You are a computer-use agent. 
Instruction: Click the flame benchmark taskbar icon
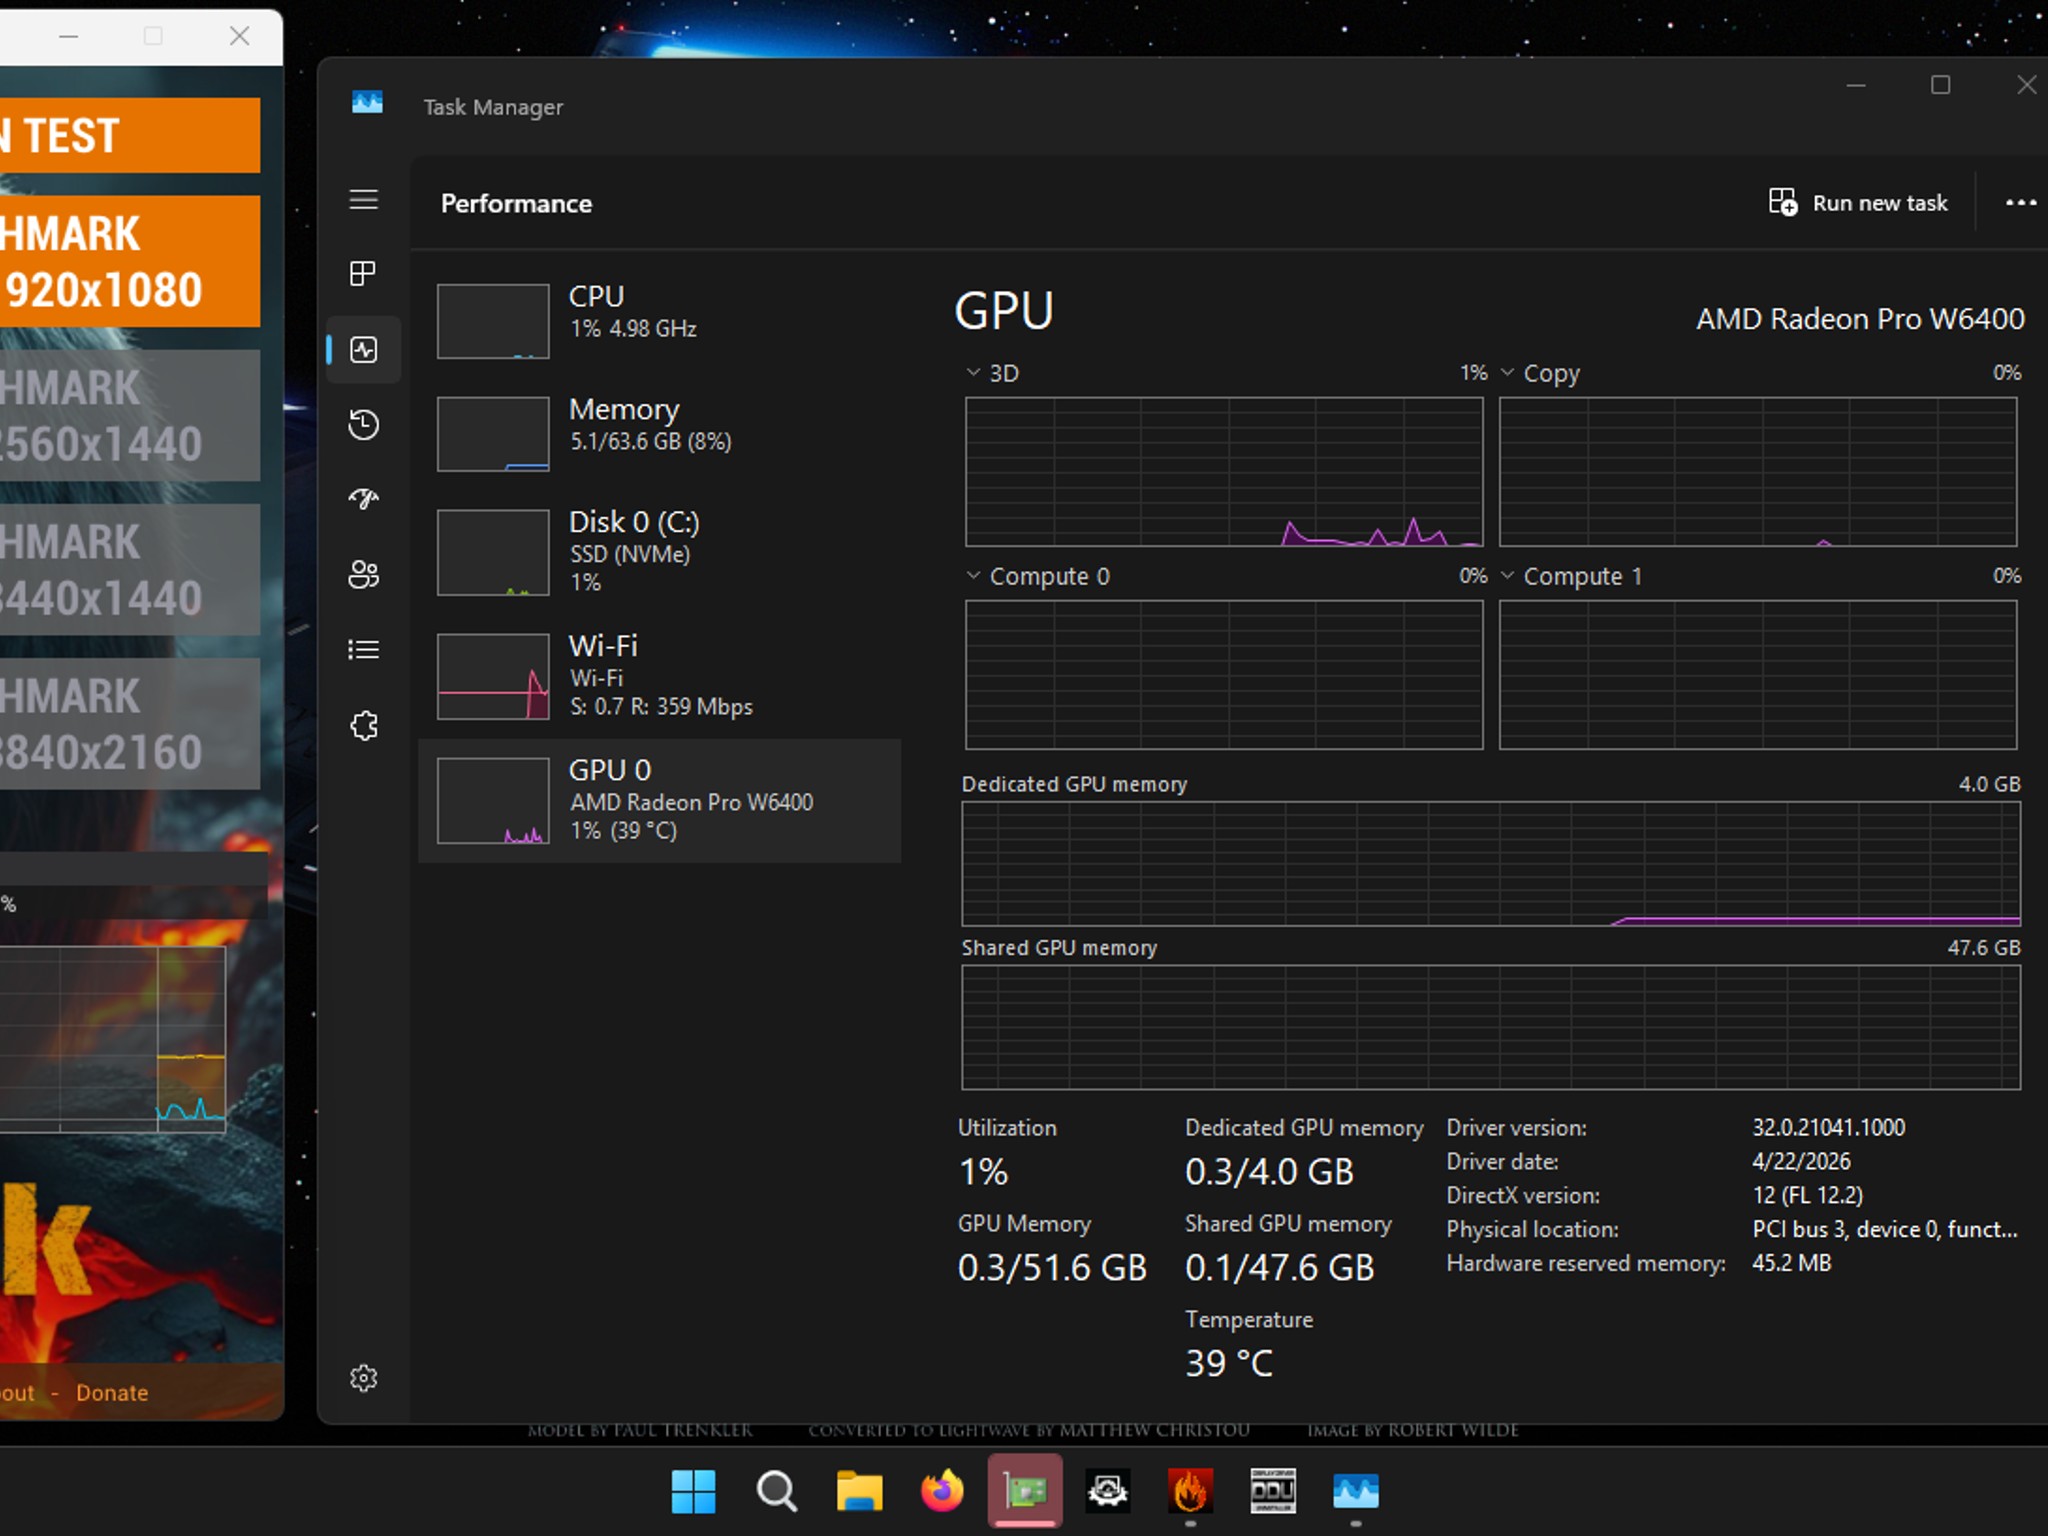point(1190,1492)
